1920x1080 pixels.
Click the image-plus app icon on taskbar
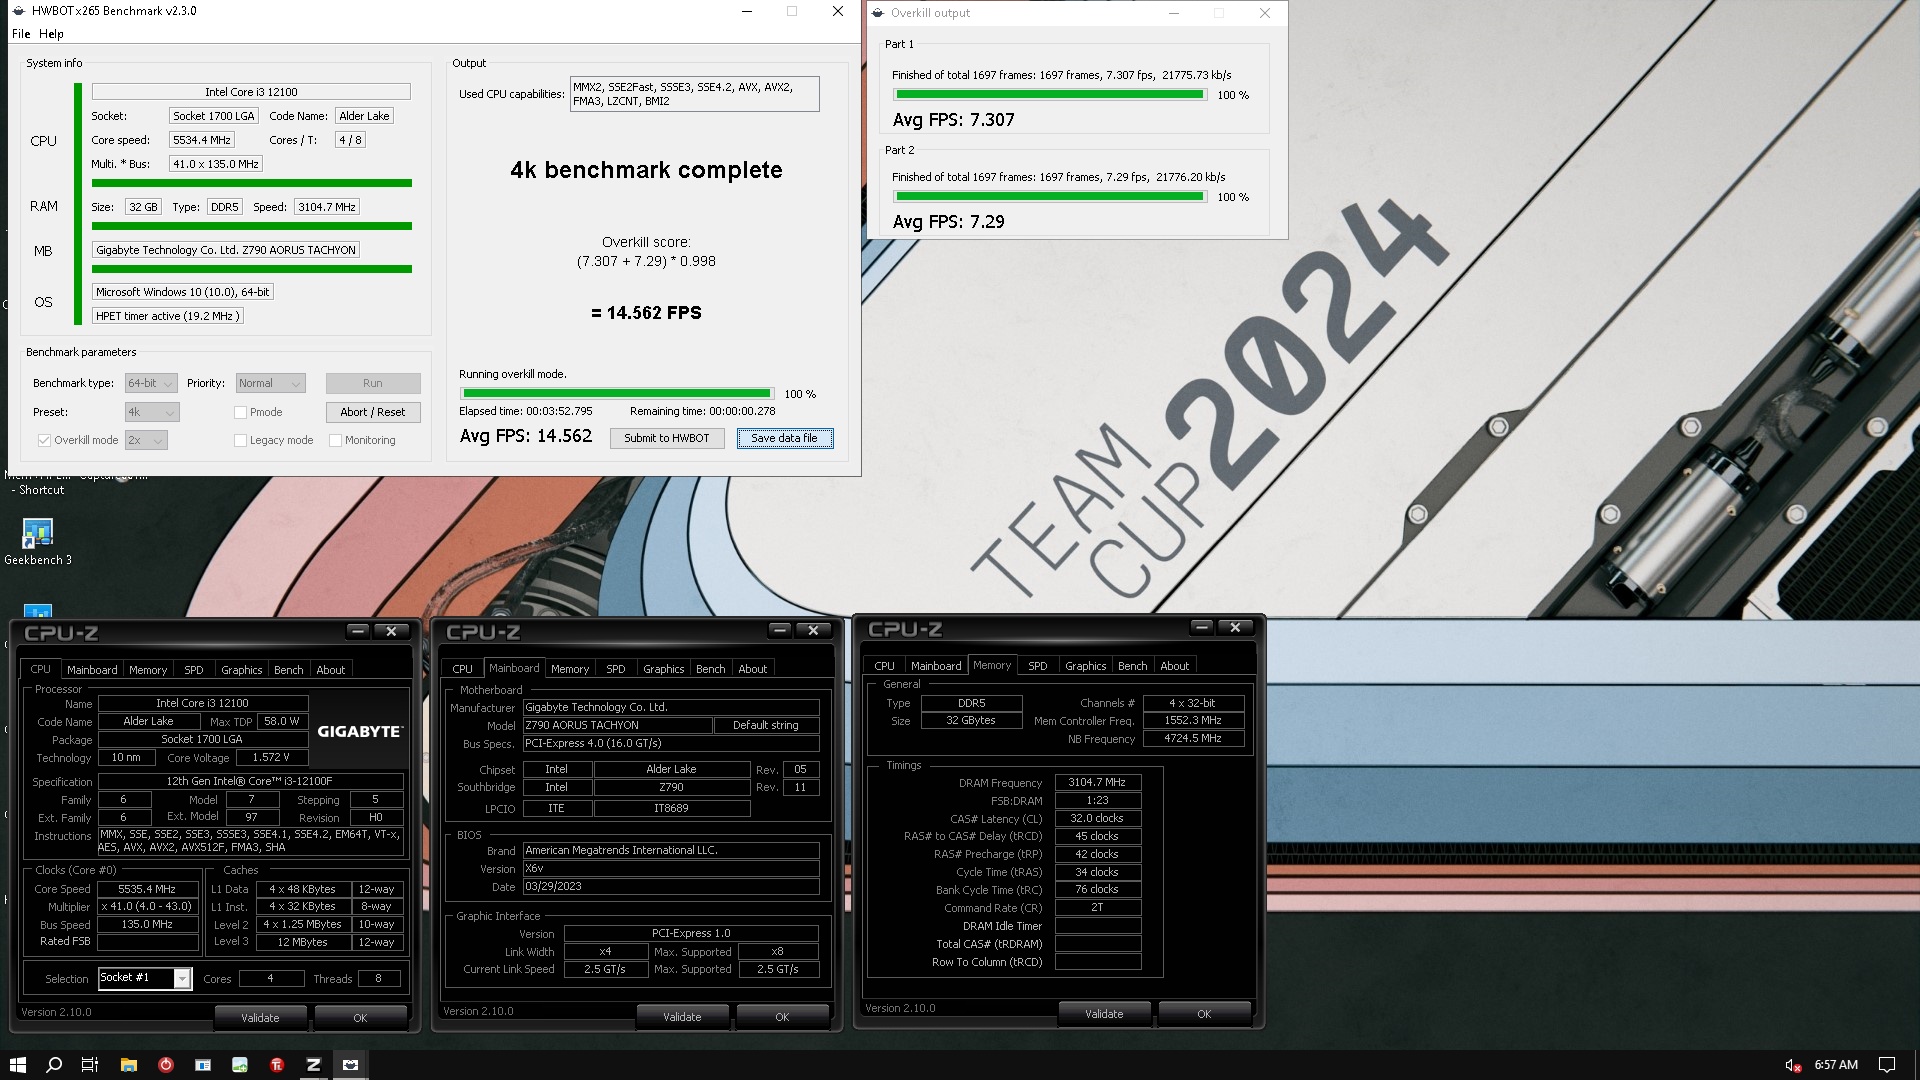click(240, 1065)
